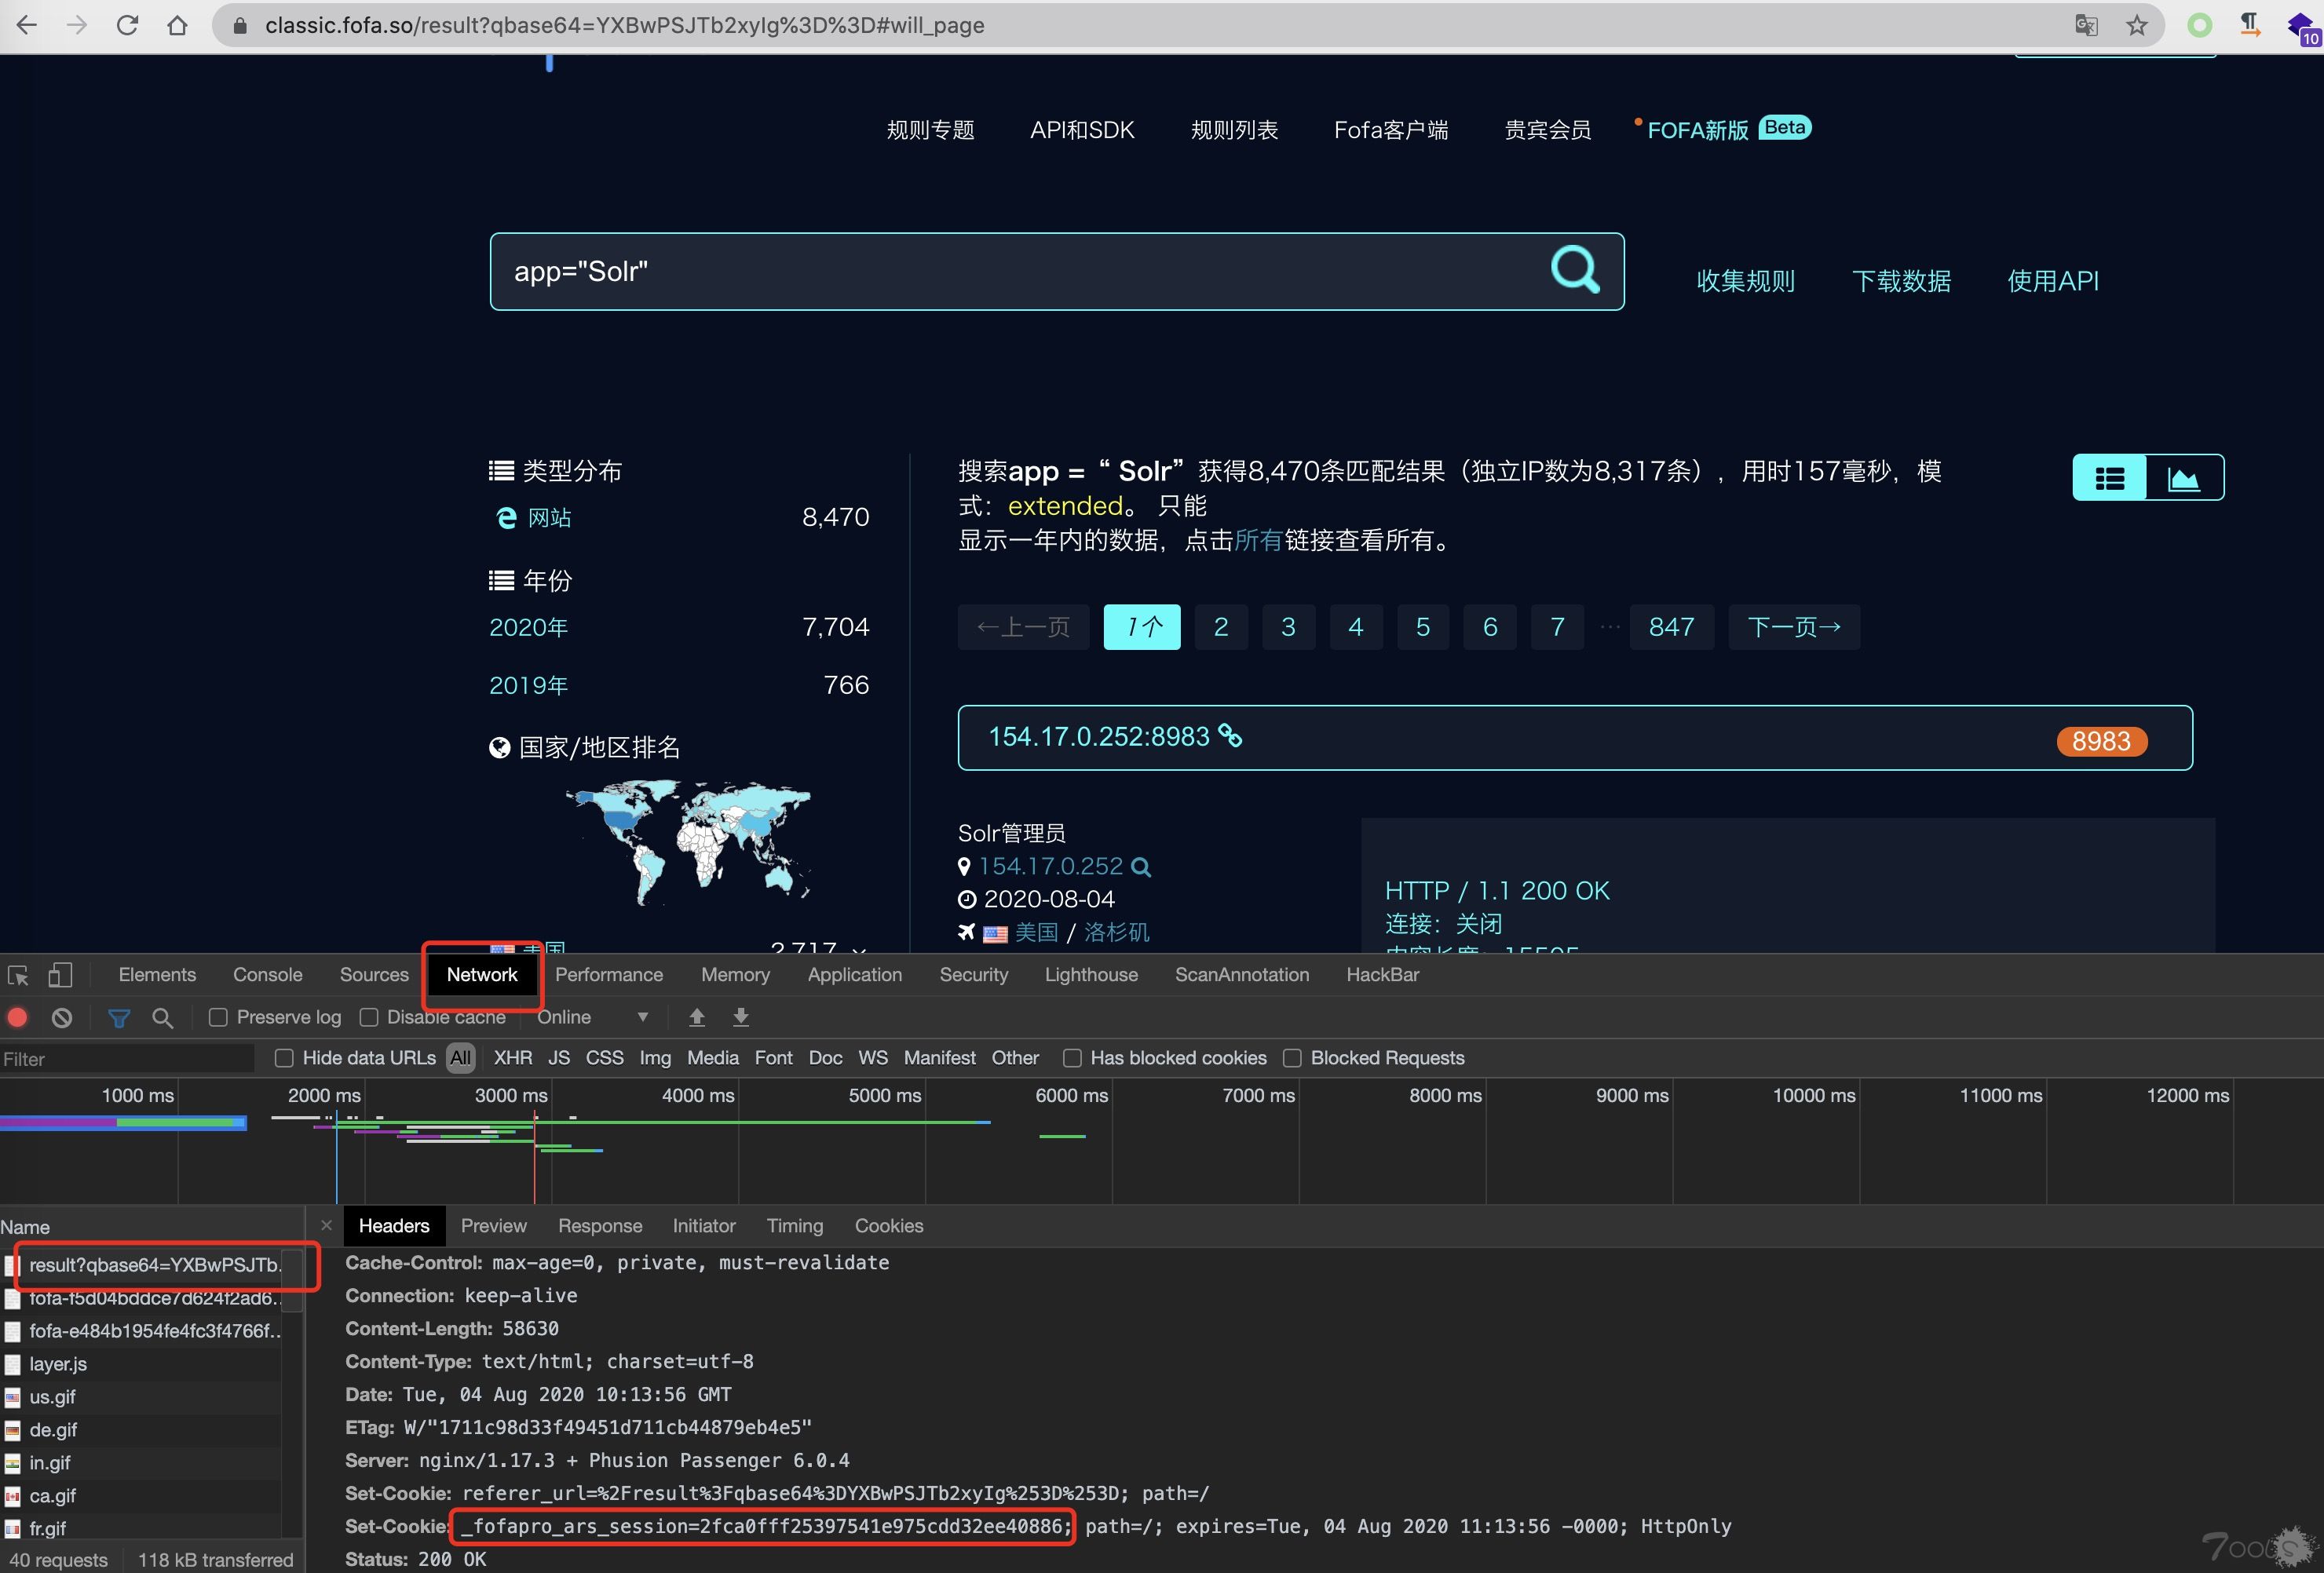
Task: Open network search magnifier icon
Action: tap(162, 1018)
